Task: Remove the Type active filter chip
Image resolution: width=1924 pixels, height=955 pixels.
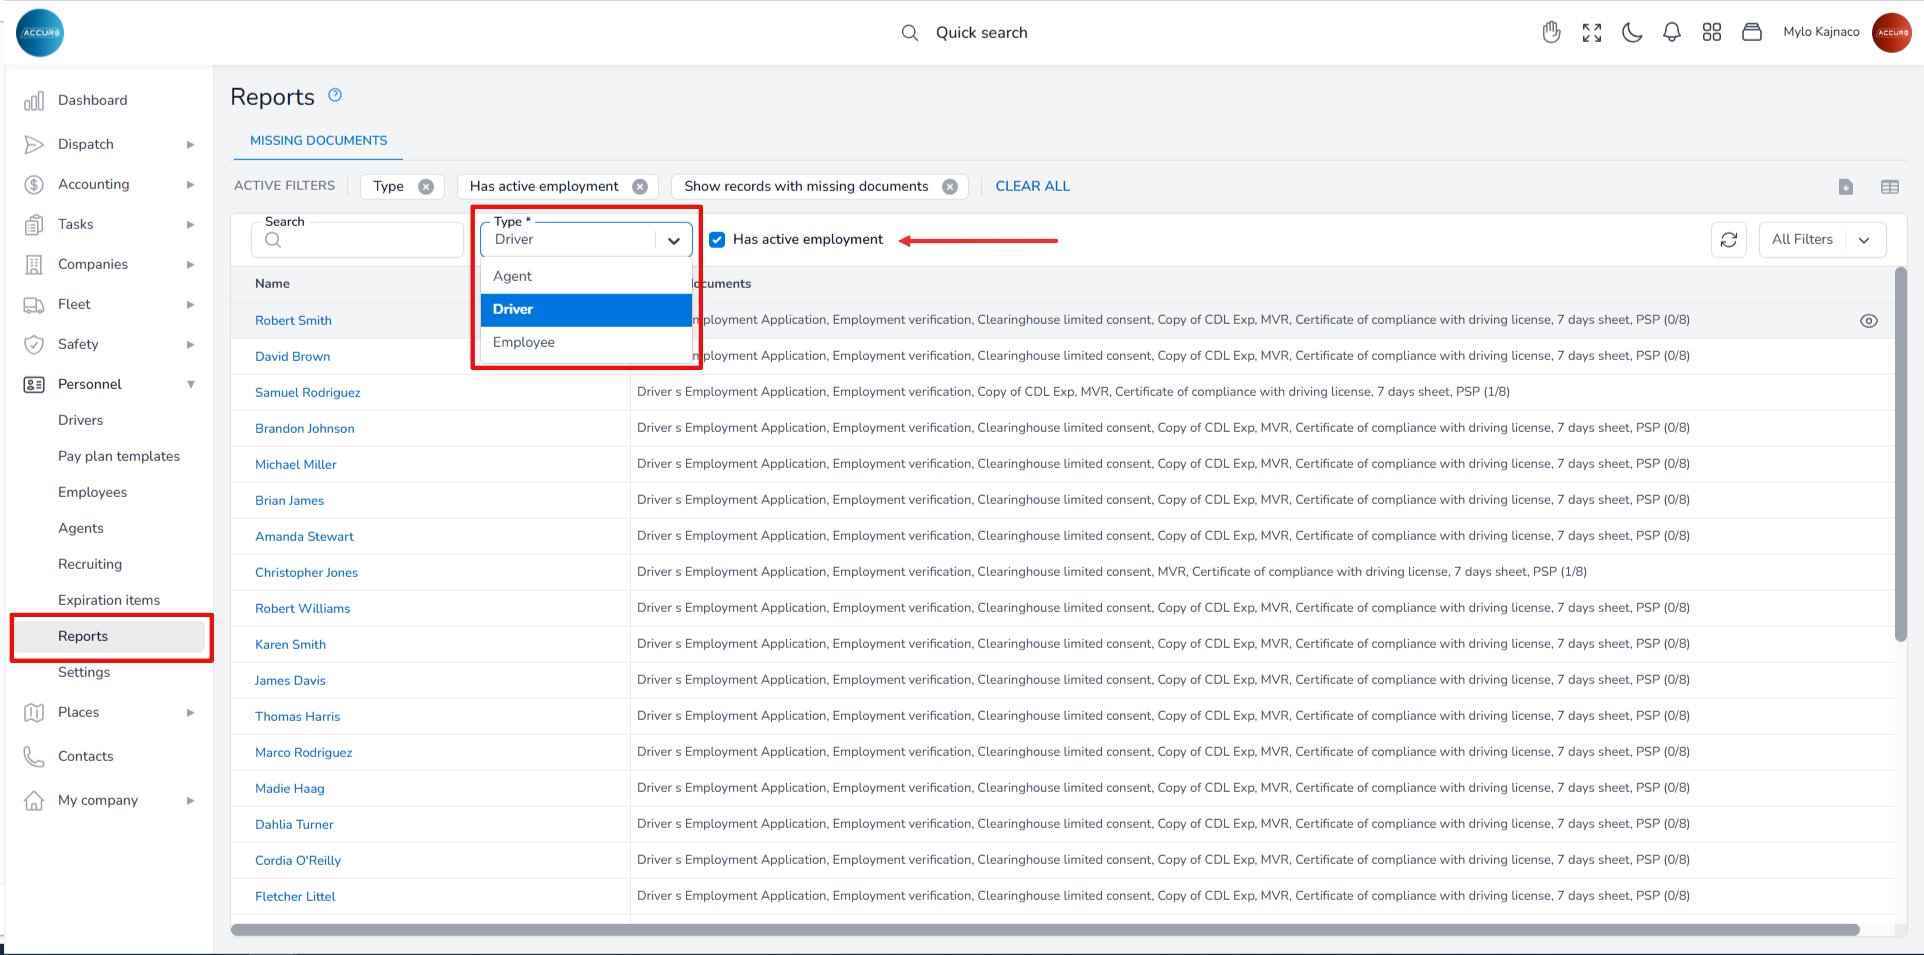Action: tap(426, 187)
